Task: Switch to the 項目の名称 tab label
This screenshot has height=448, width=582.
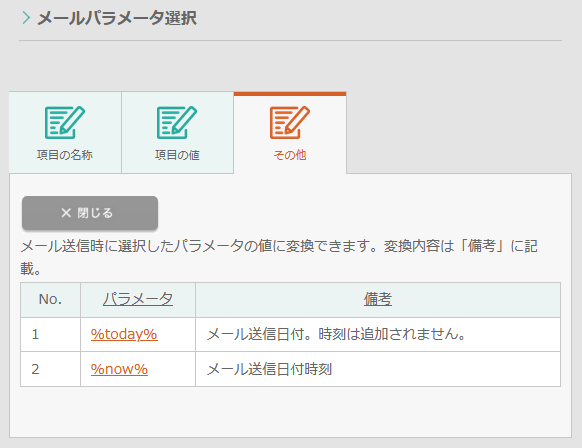Action: (65, 155)
